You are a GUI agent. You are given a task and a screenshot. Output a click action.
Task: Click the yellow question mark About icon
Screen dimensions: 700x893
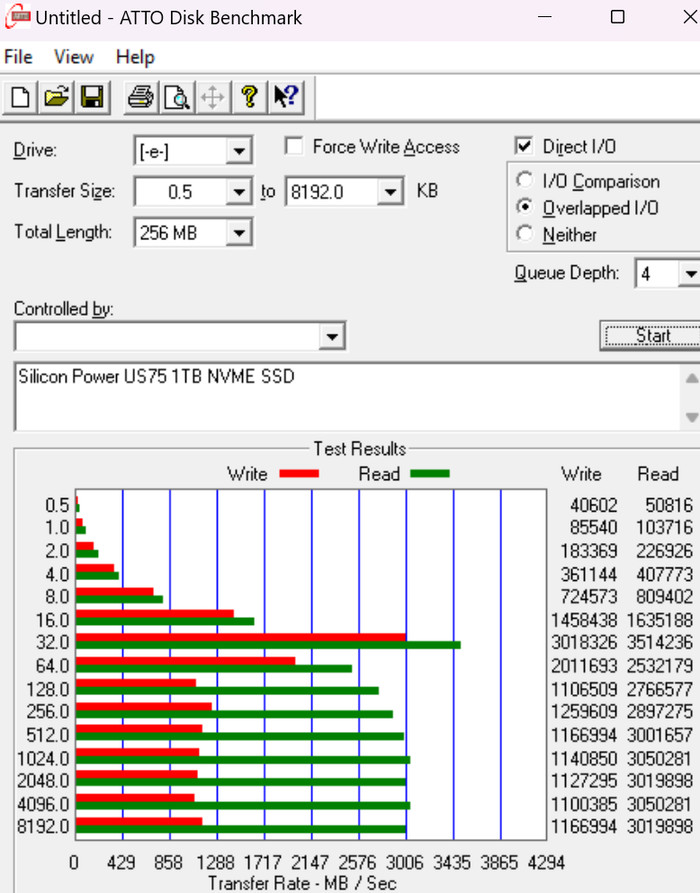249,97
